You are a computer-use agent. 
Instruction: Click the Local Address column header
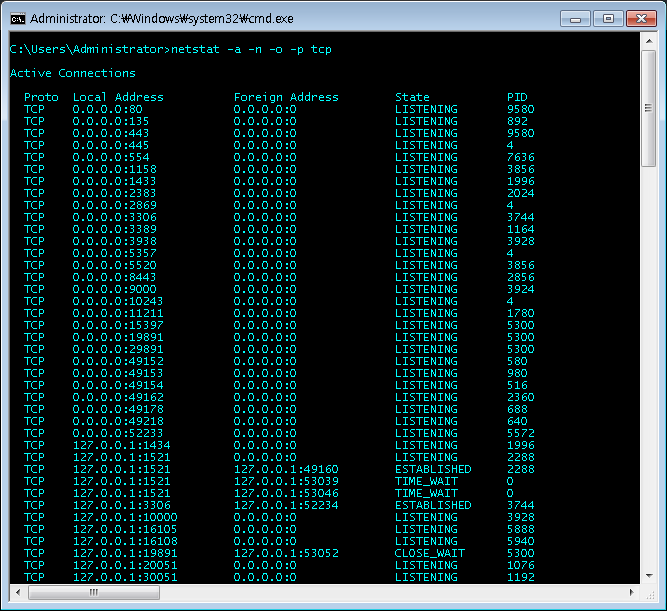118,97
